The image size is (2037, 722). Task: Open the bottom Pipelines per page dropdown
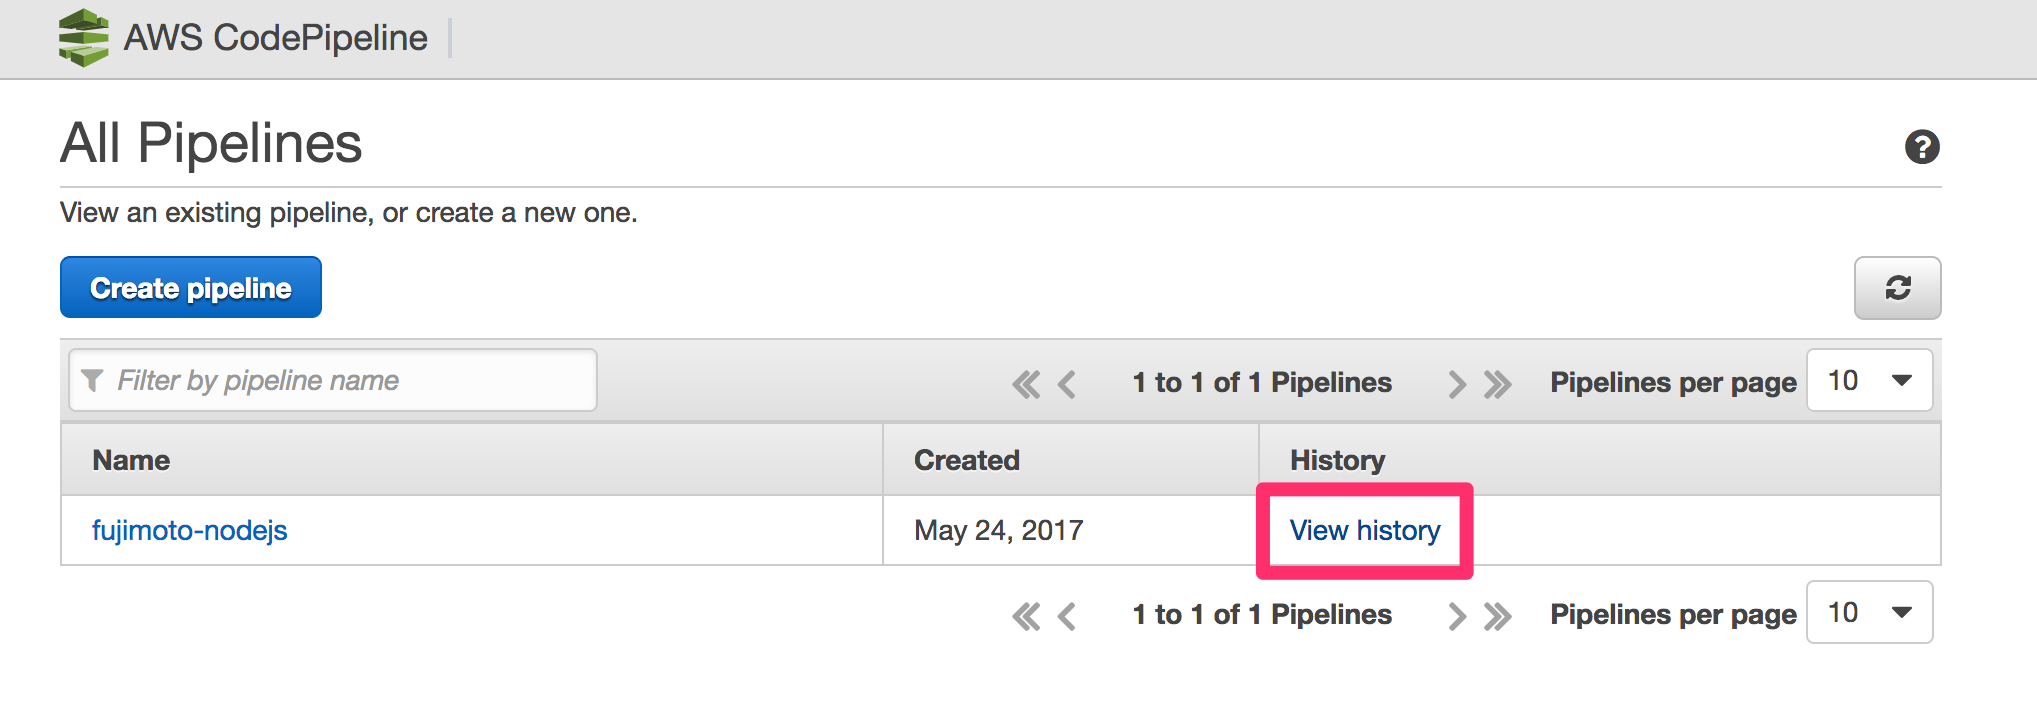point(1869,612)
